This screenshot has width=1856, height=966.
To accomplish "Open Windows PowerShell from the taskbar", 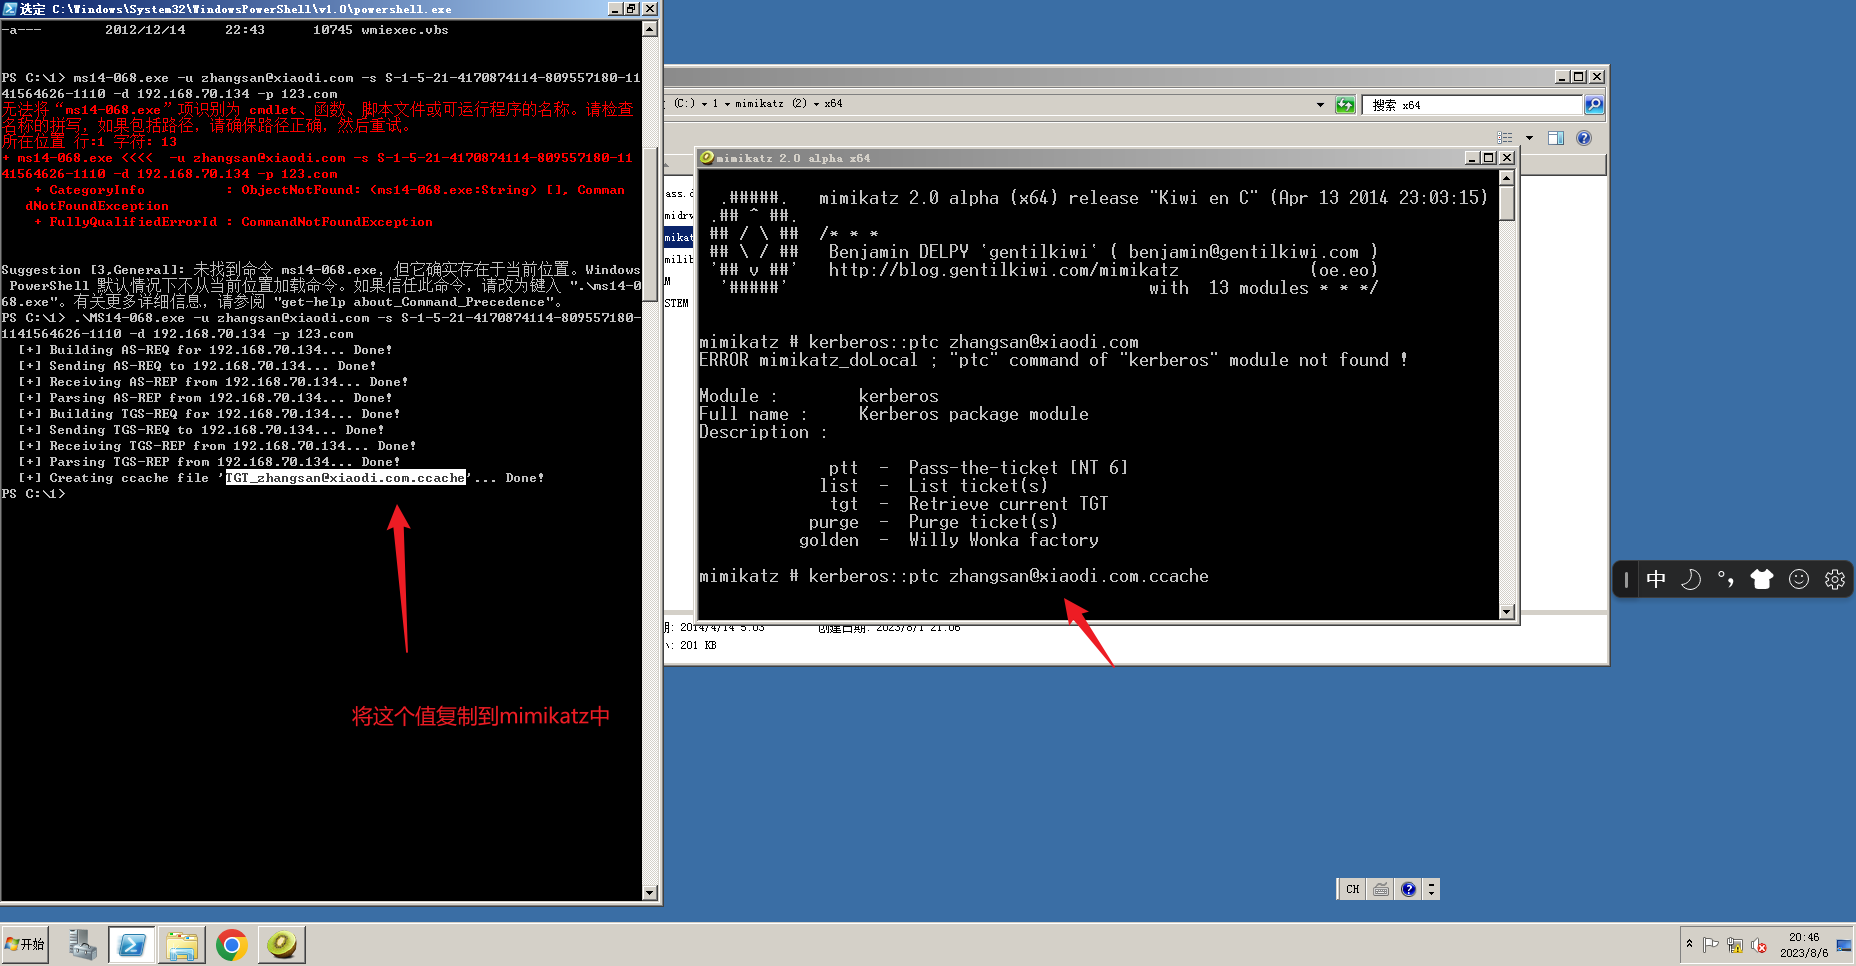I will click(132, 944).
